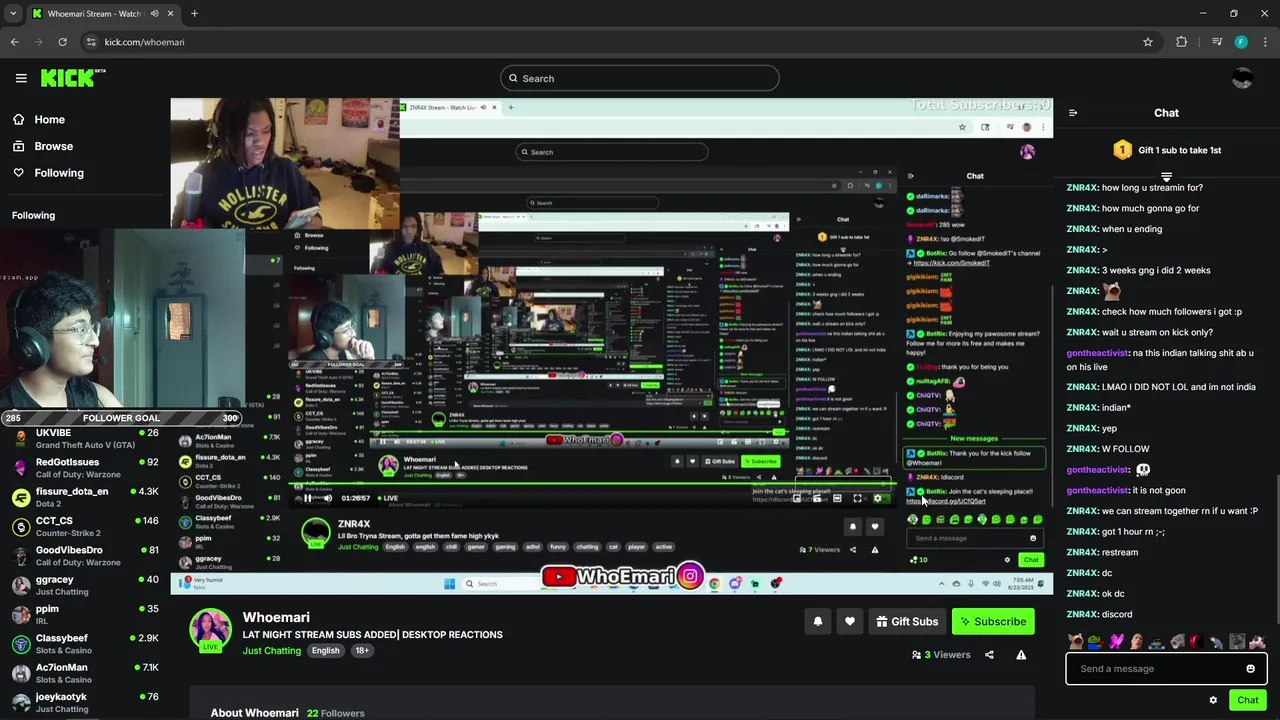Insert the Pepe frog emote
Image resolution: width=1280 pixels, height=720 pixels.
click(x=1096, y=642)
